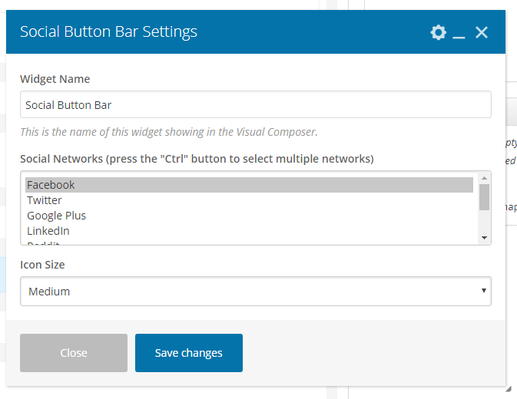
Task: Select Twitter in the Social Networks list
Action: pyautogui.click(x=249, y=200)
